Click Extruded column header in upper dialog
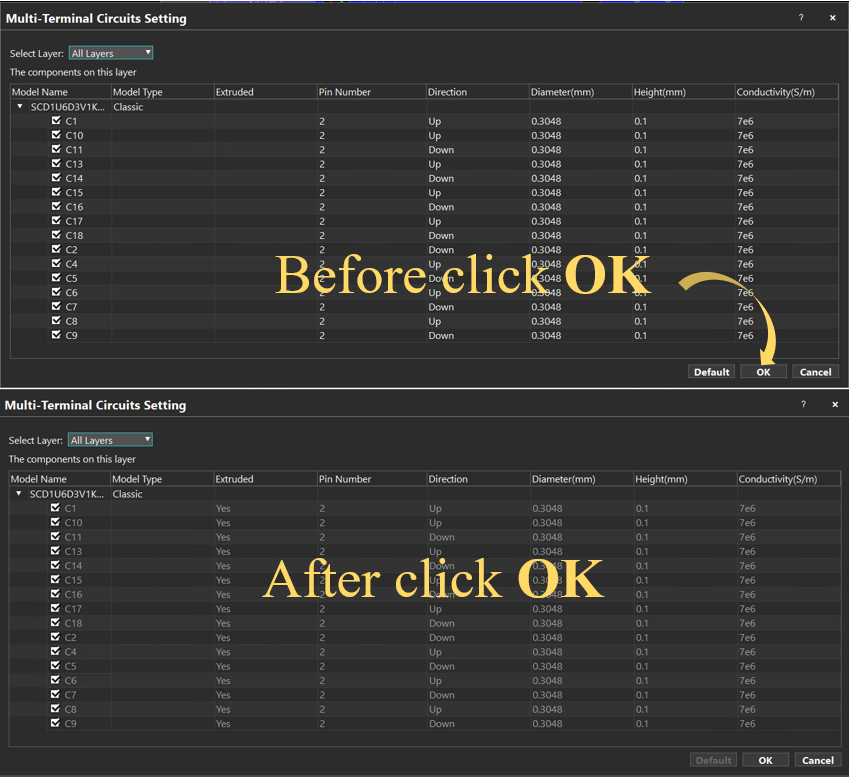Viewport: 850px width, 778px height. point(266,92)
